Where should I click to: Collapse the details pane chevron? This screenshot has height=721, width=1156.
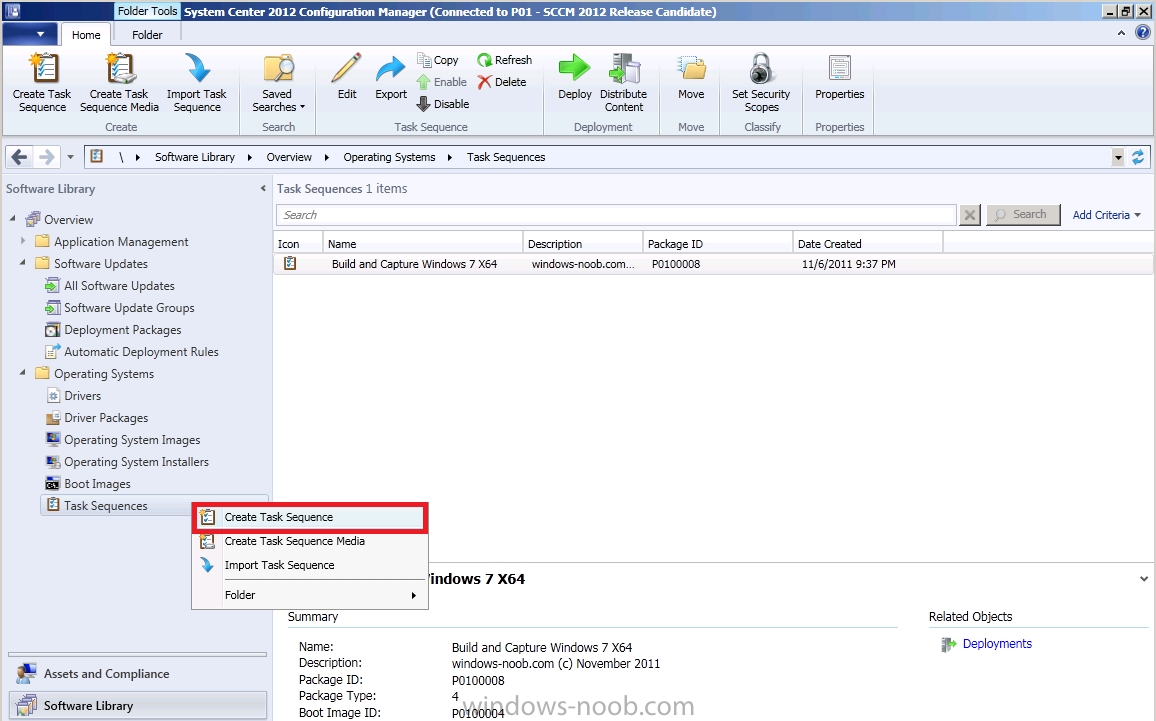click(x=1143, y=579)
